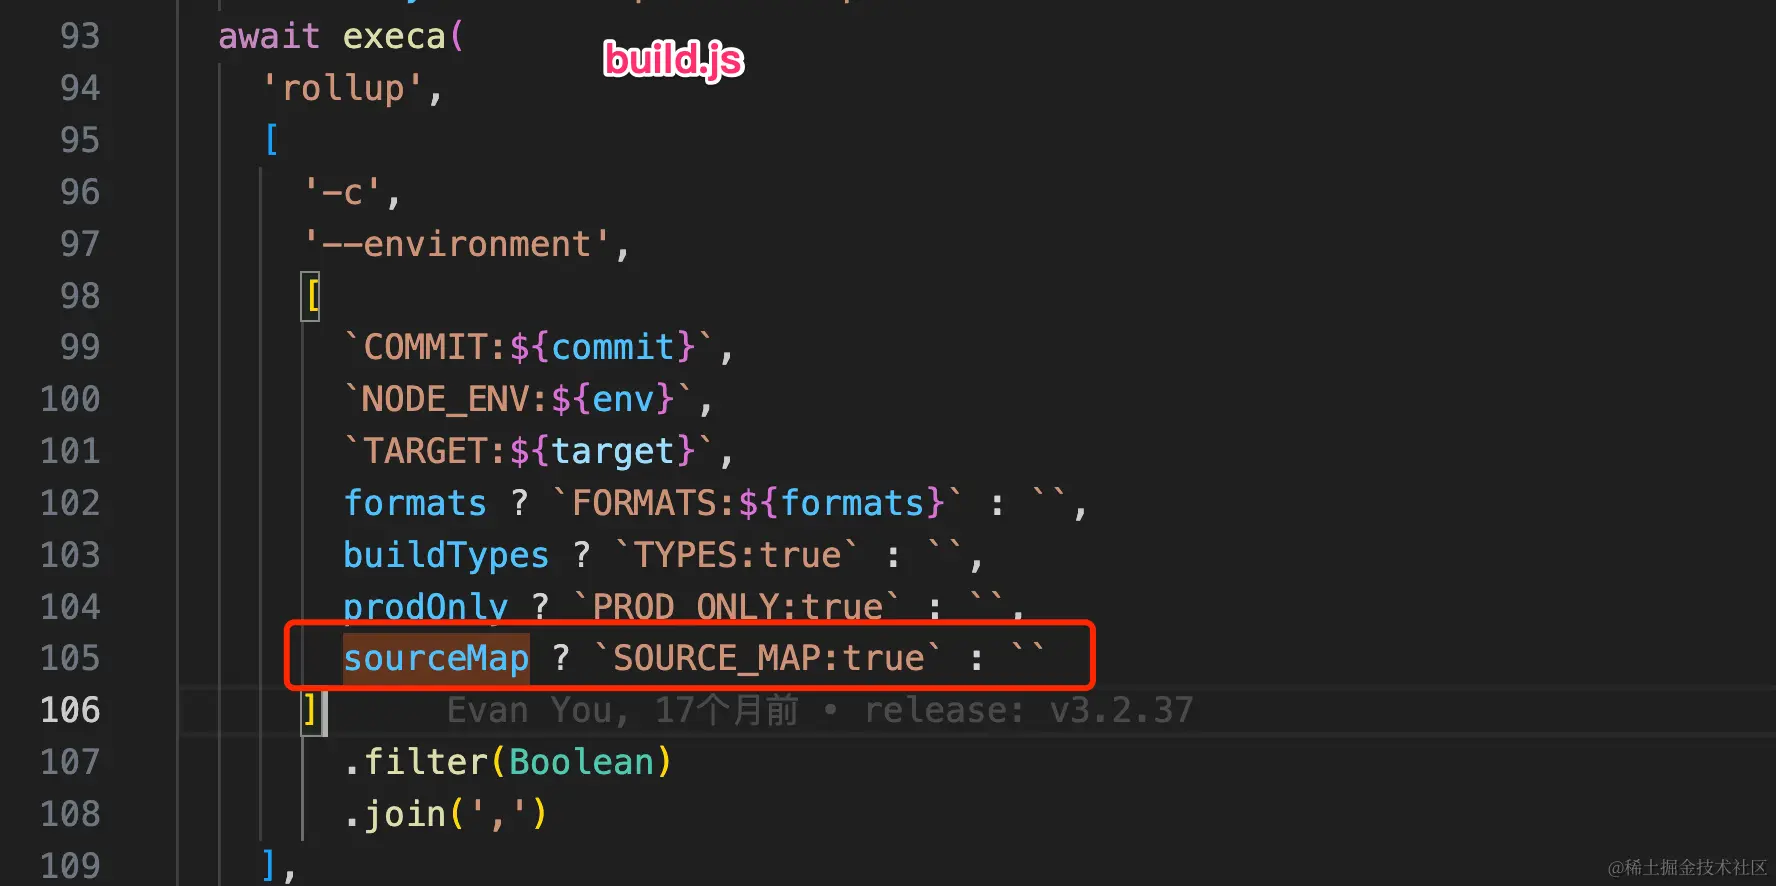
Task: Click line number 103 in the gutter
Action: [x=70, y=555]
